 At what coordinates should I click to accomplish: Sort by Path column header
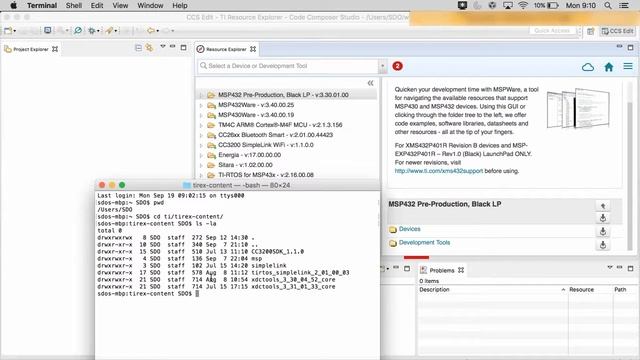624,289
